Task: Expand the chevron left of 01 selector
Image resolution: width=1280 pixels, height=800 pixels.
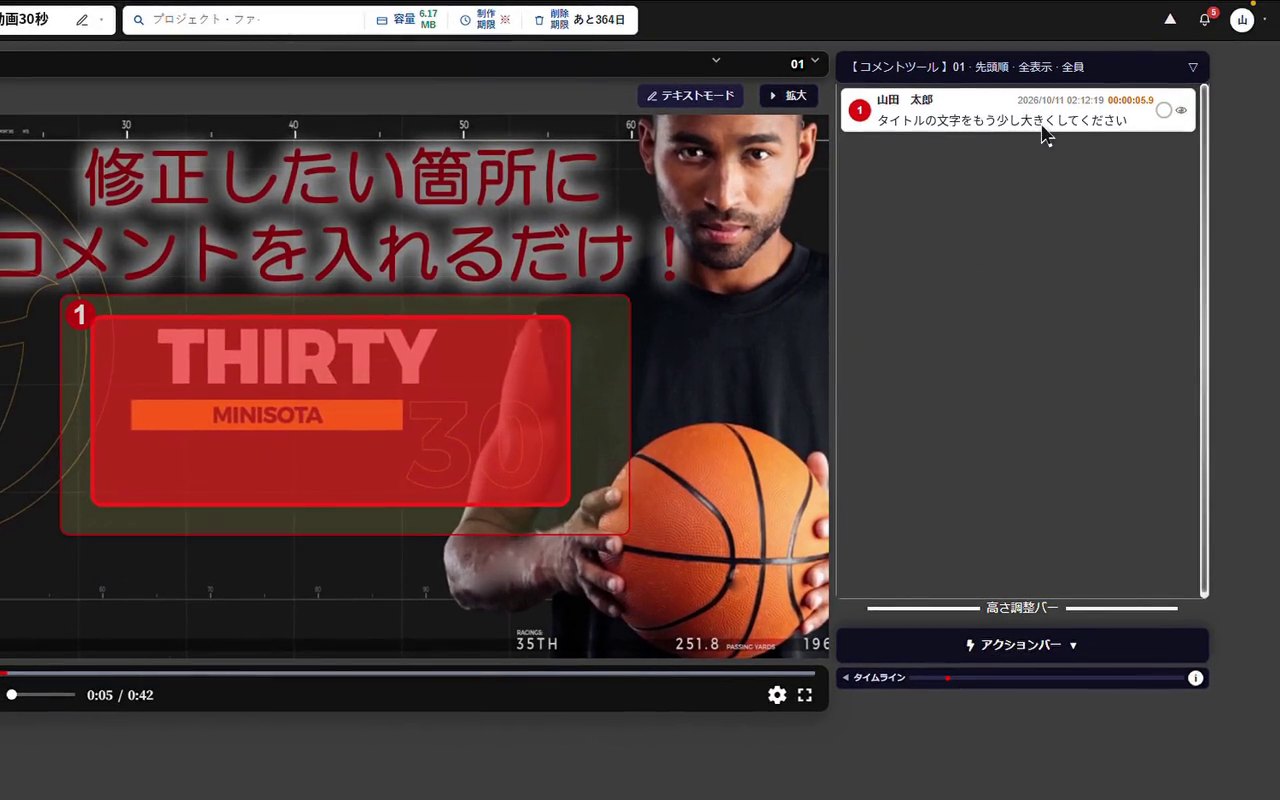Action: pyautogui.click(x=716, y=61)
